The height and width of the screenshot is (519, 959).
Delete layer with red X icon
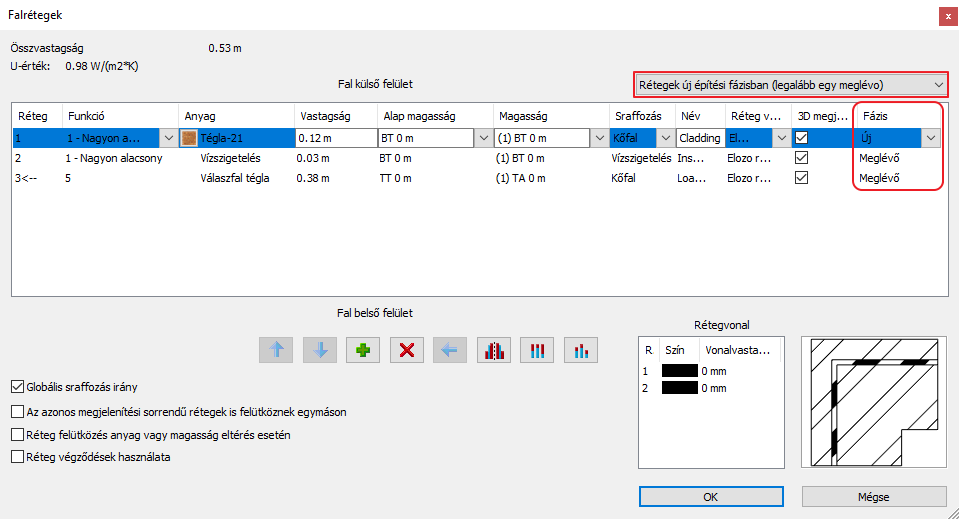coord(407,350)
